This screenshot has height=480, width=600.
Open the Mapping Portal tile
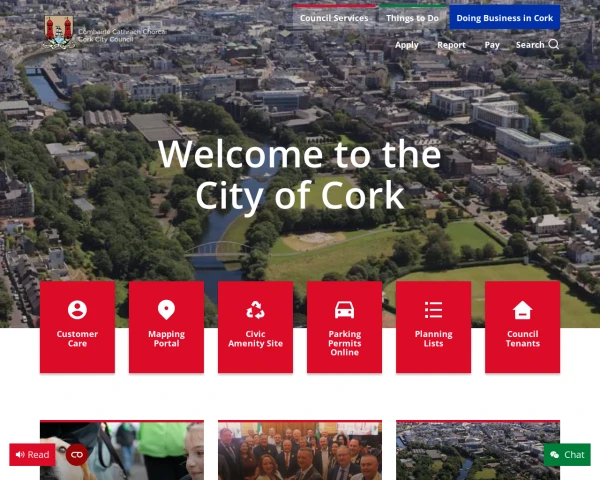pyautogui.click(x=166, y=326)
